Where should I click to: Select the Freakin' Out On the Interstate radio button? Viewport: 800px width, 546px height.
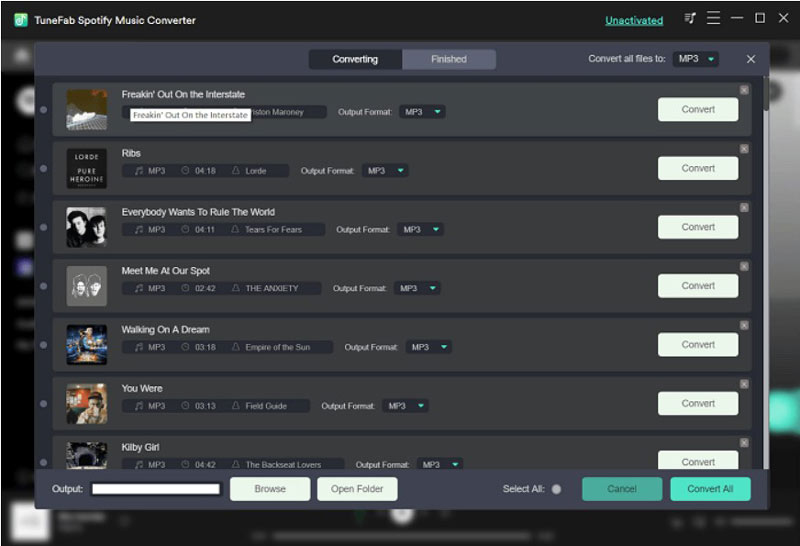click(x=43, y=110)
